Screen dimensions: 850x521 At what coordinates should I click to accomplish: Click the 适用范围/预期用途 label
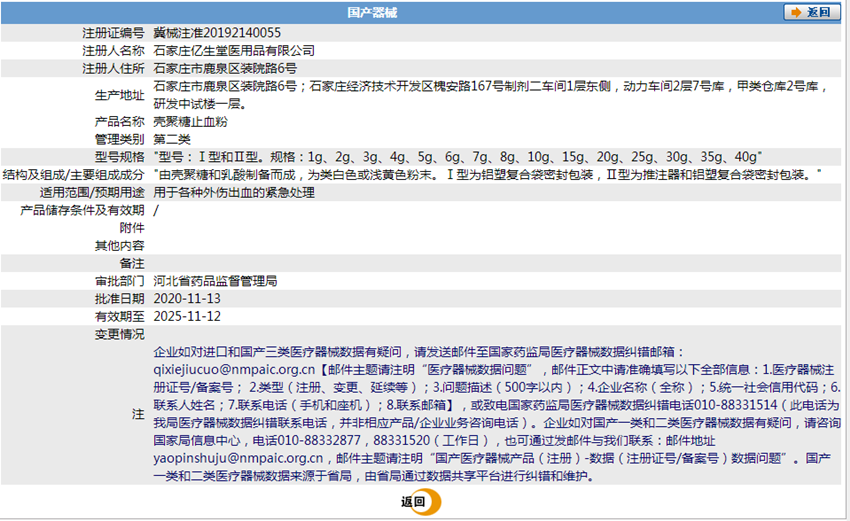(92, 192)
